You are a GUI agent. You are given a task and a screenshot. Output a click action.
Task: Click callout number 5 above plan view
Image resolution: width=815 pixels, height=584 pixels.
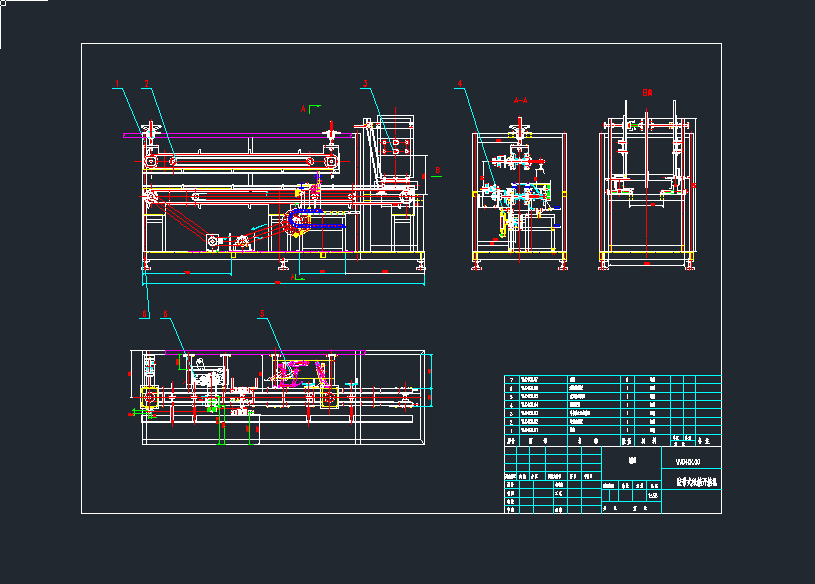(x=262, y=313)
